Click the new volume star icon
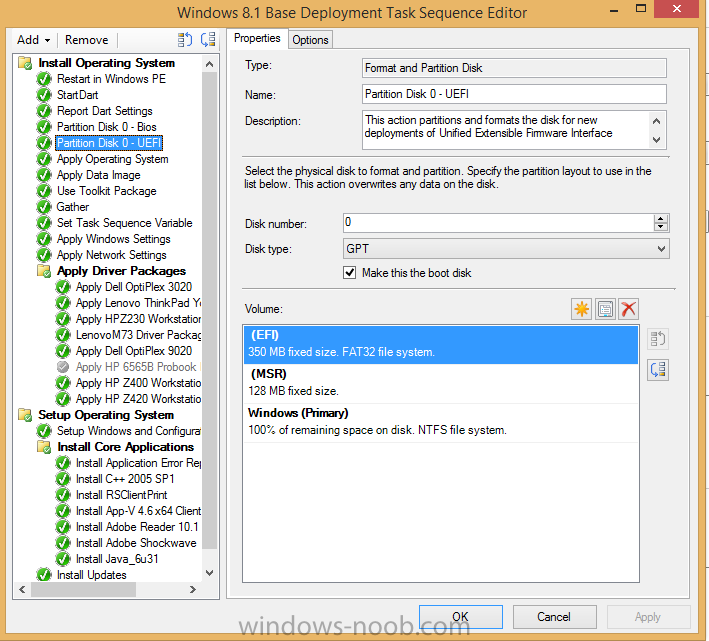This screenshot has height=641, width=709. [x=581, y=310]
